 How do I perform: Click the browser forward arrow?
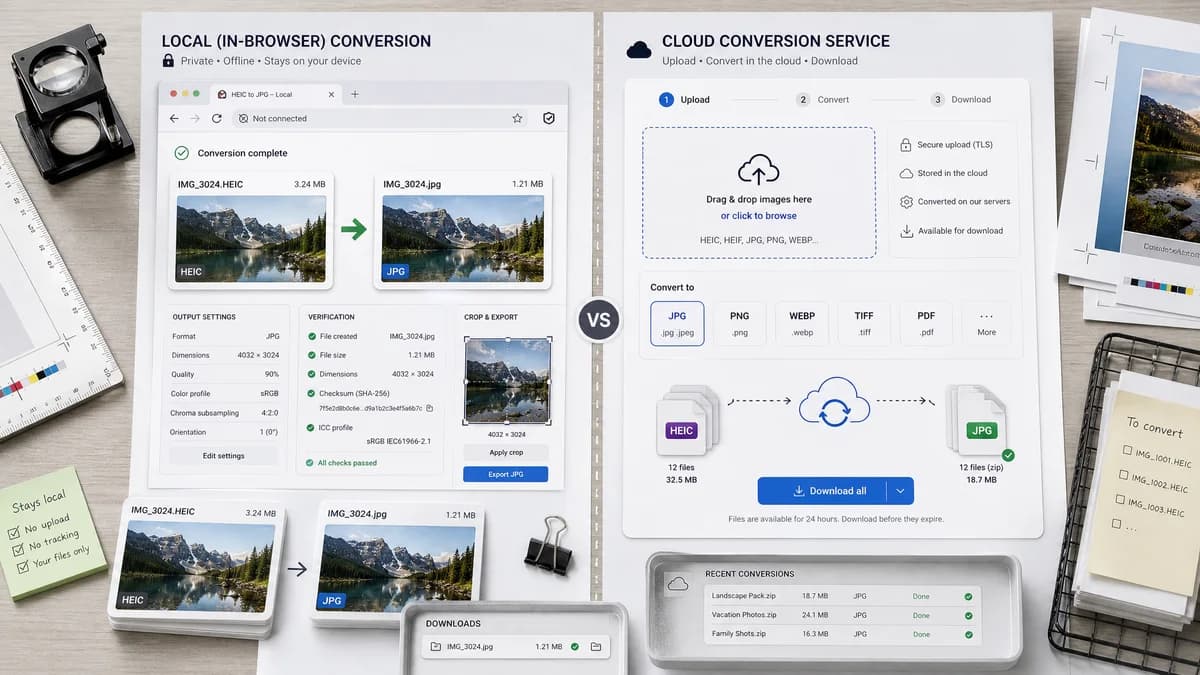click(195, 118)
